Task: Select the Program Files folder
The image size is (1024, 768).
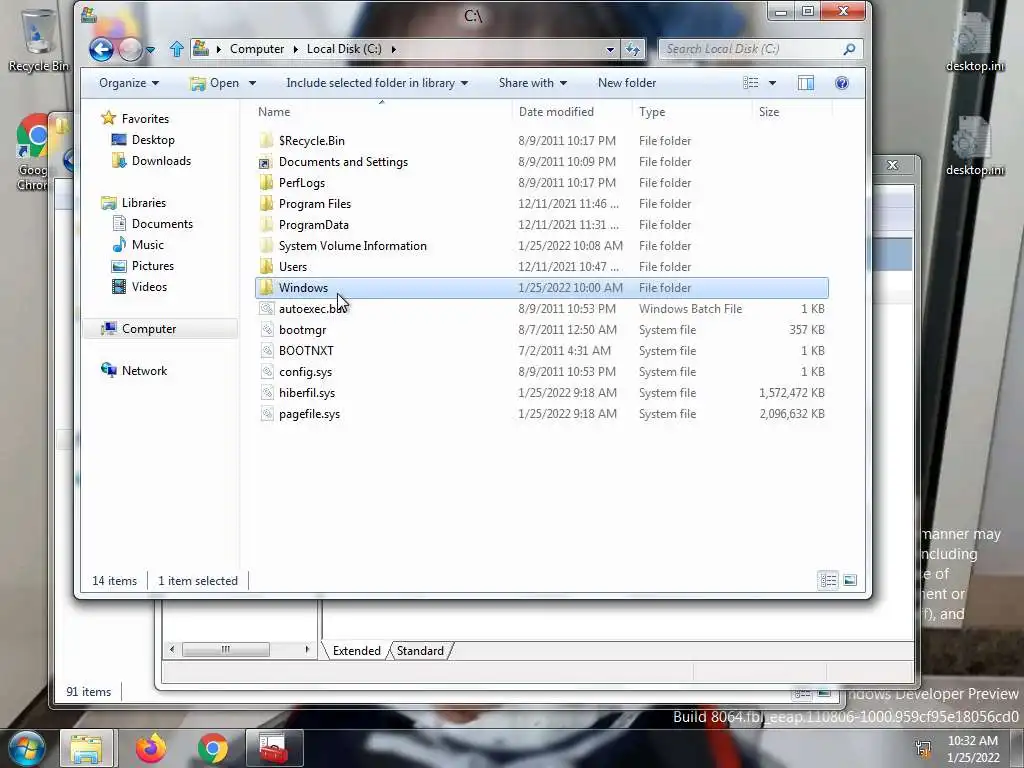Action: (315, 204)
